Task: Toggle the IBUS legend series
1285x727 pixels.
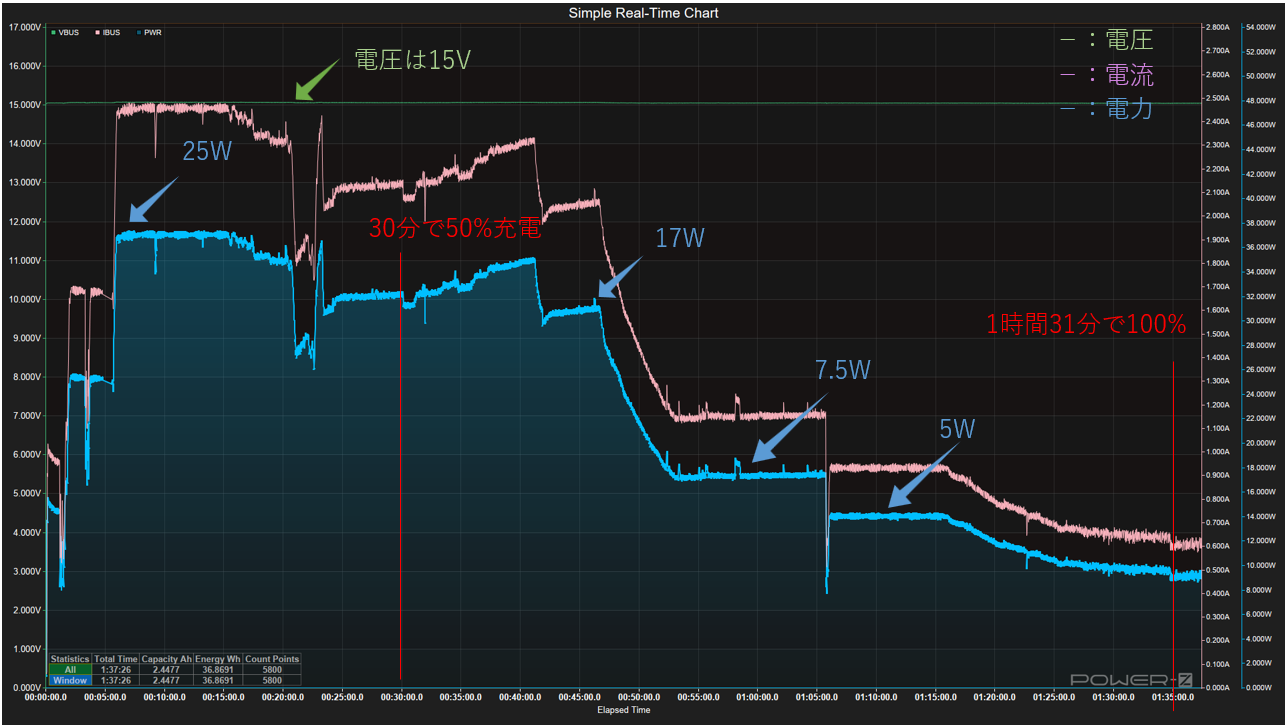Action: pos(108,33)
